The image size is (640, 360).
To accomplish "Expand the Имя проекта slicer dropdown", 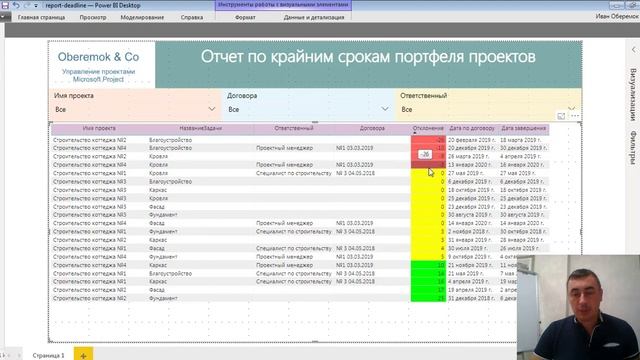I will point(211,109).
